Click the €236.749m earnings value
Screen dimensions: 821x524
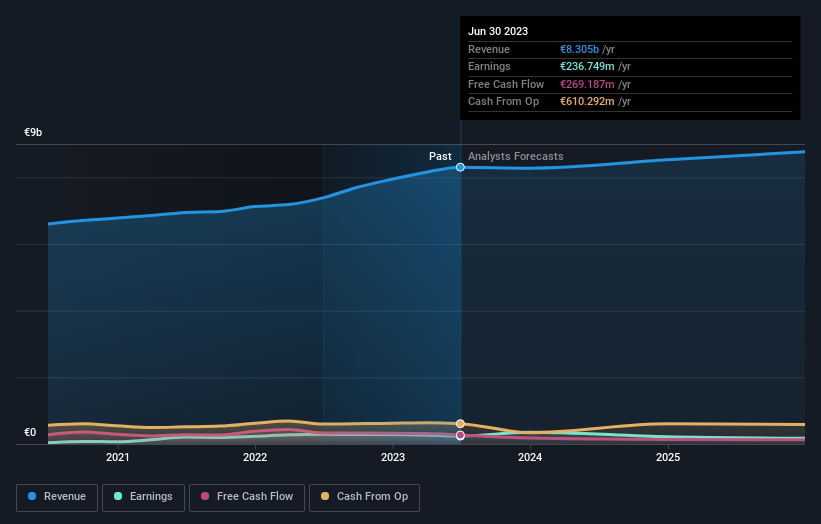click(x=587, y=66)
